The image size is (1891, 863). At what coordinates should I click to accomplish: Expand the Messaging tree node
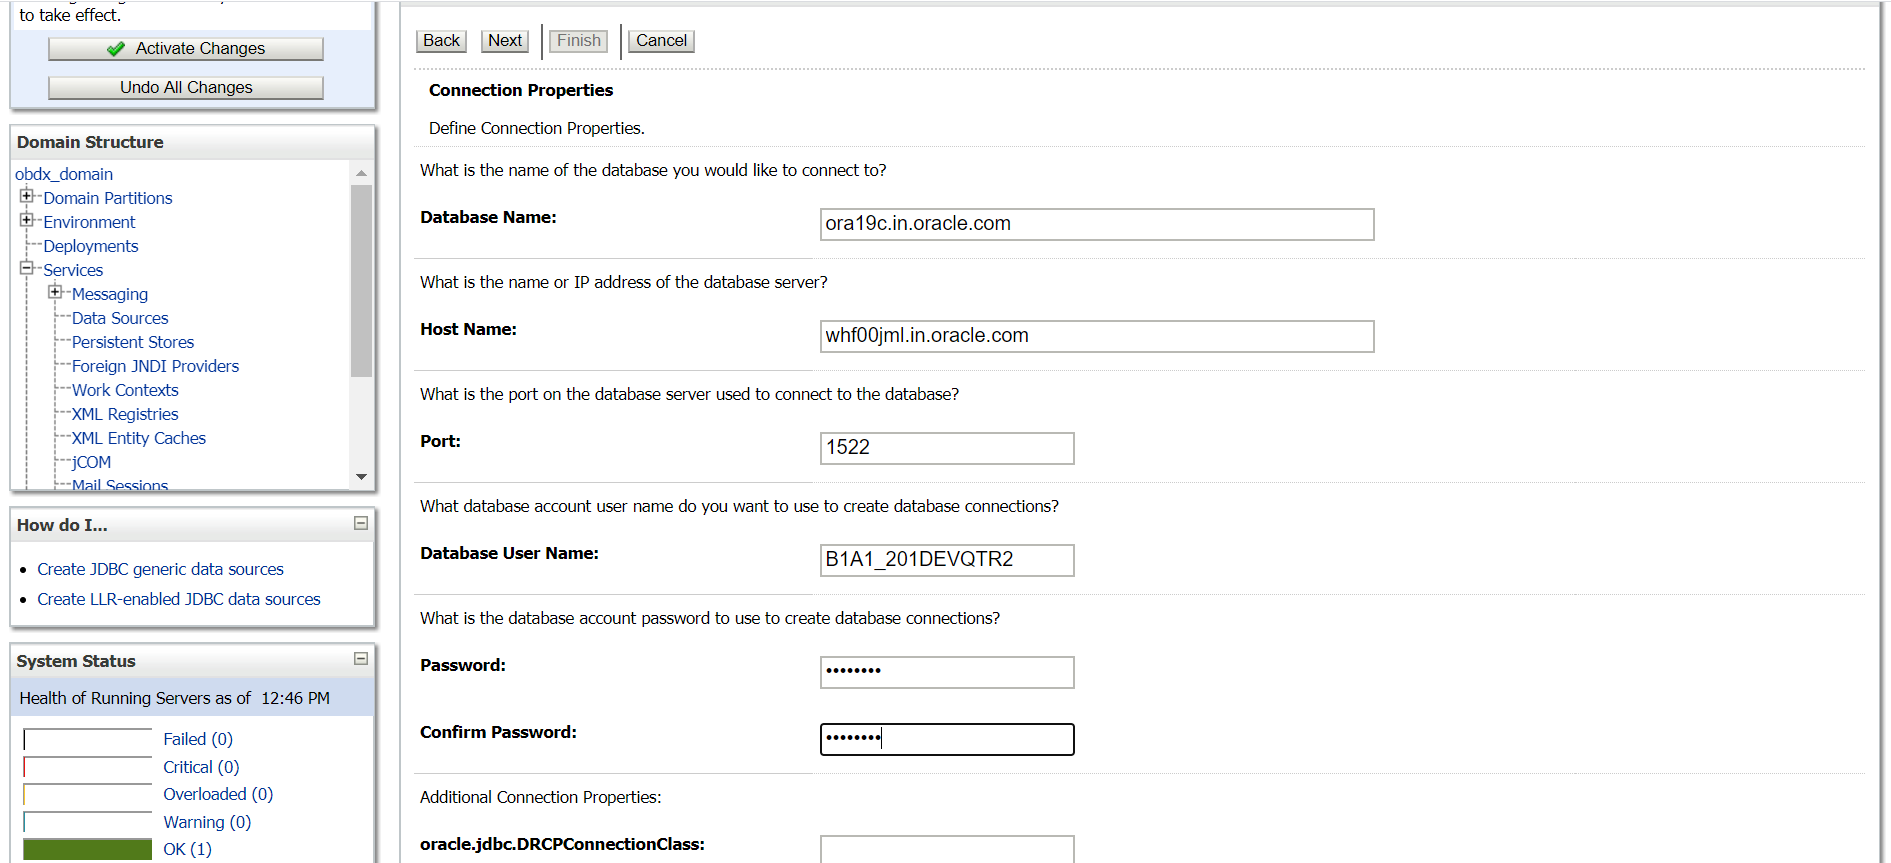pos(55,292)
